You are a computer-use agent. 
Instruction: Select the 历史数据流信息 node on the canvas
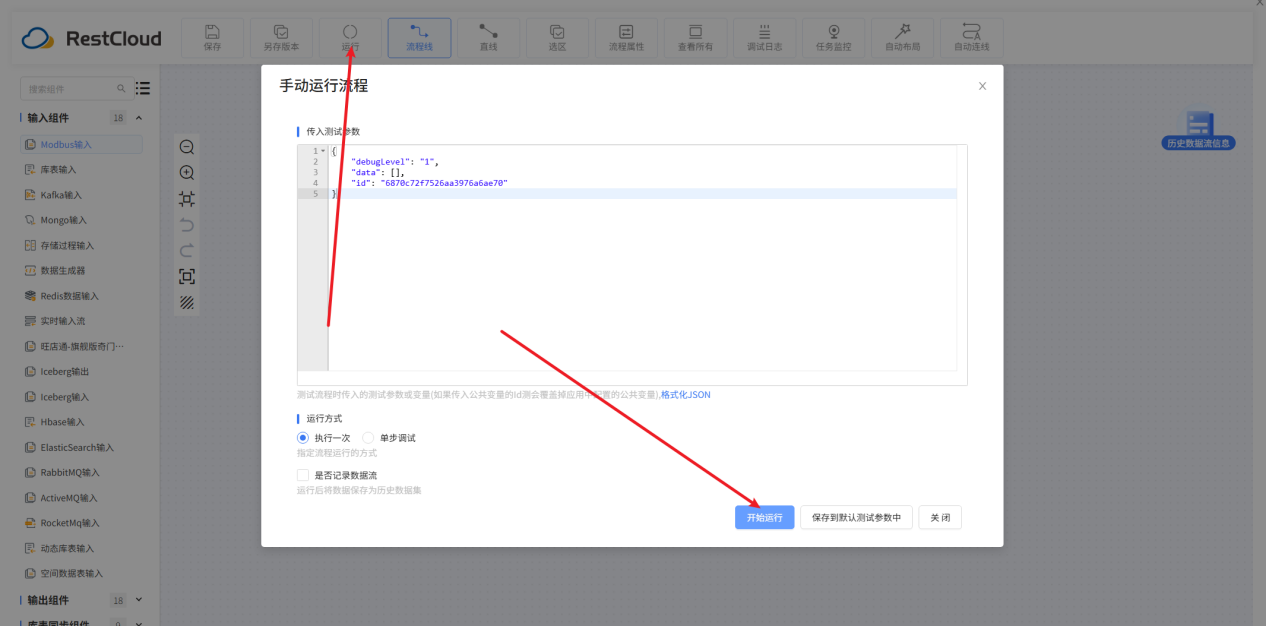[x=1199, y=131]
